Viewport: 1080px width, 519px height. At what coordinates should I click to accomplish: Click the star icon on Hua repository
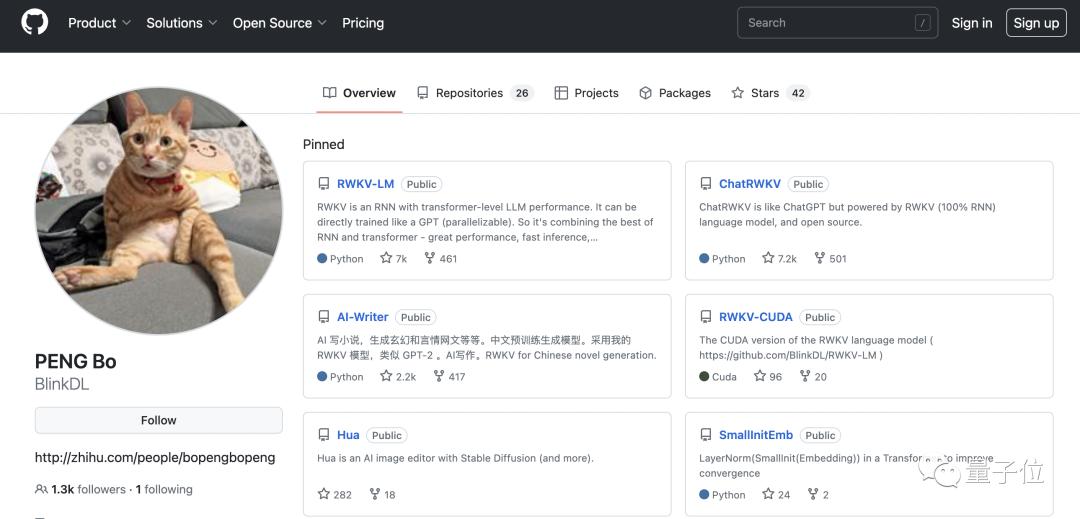(323, 494)
